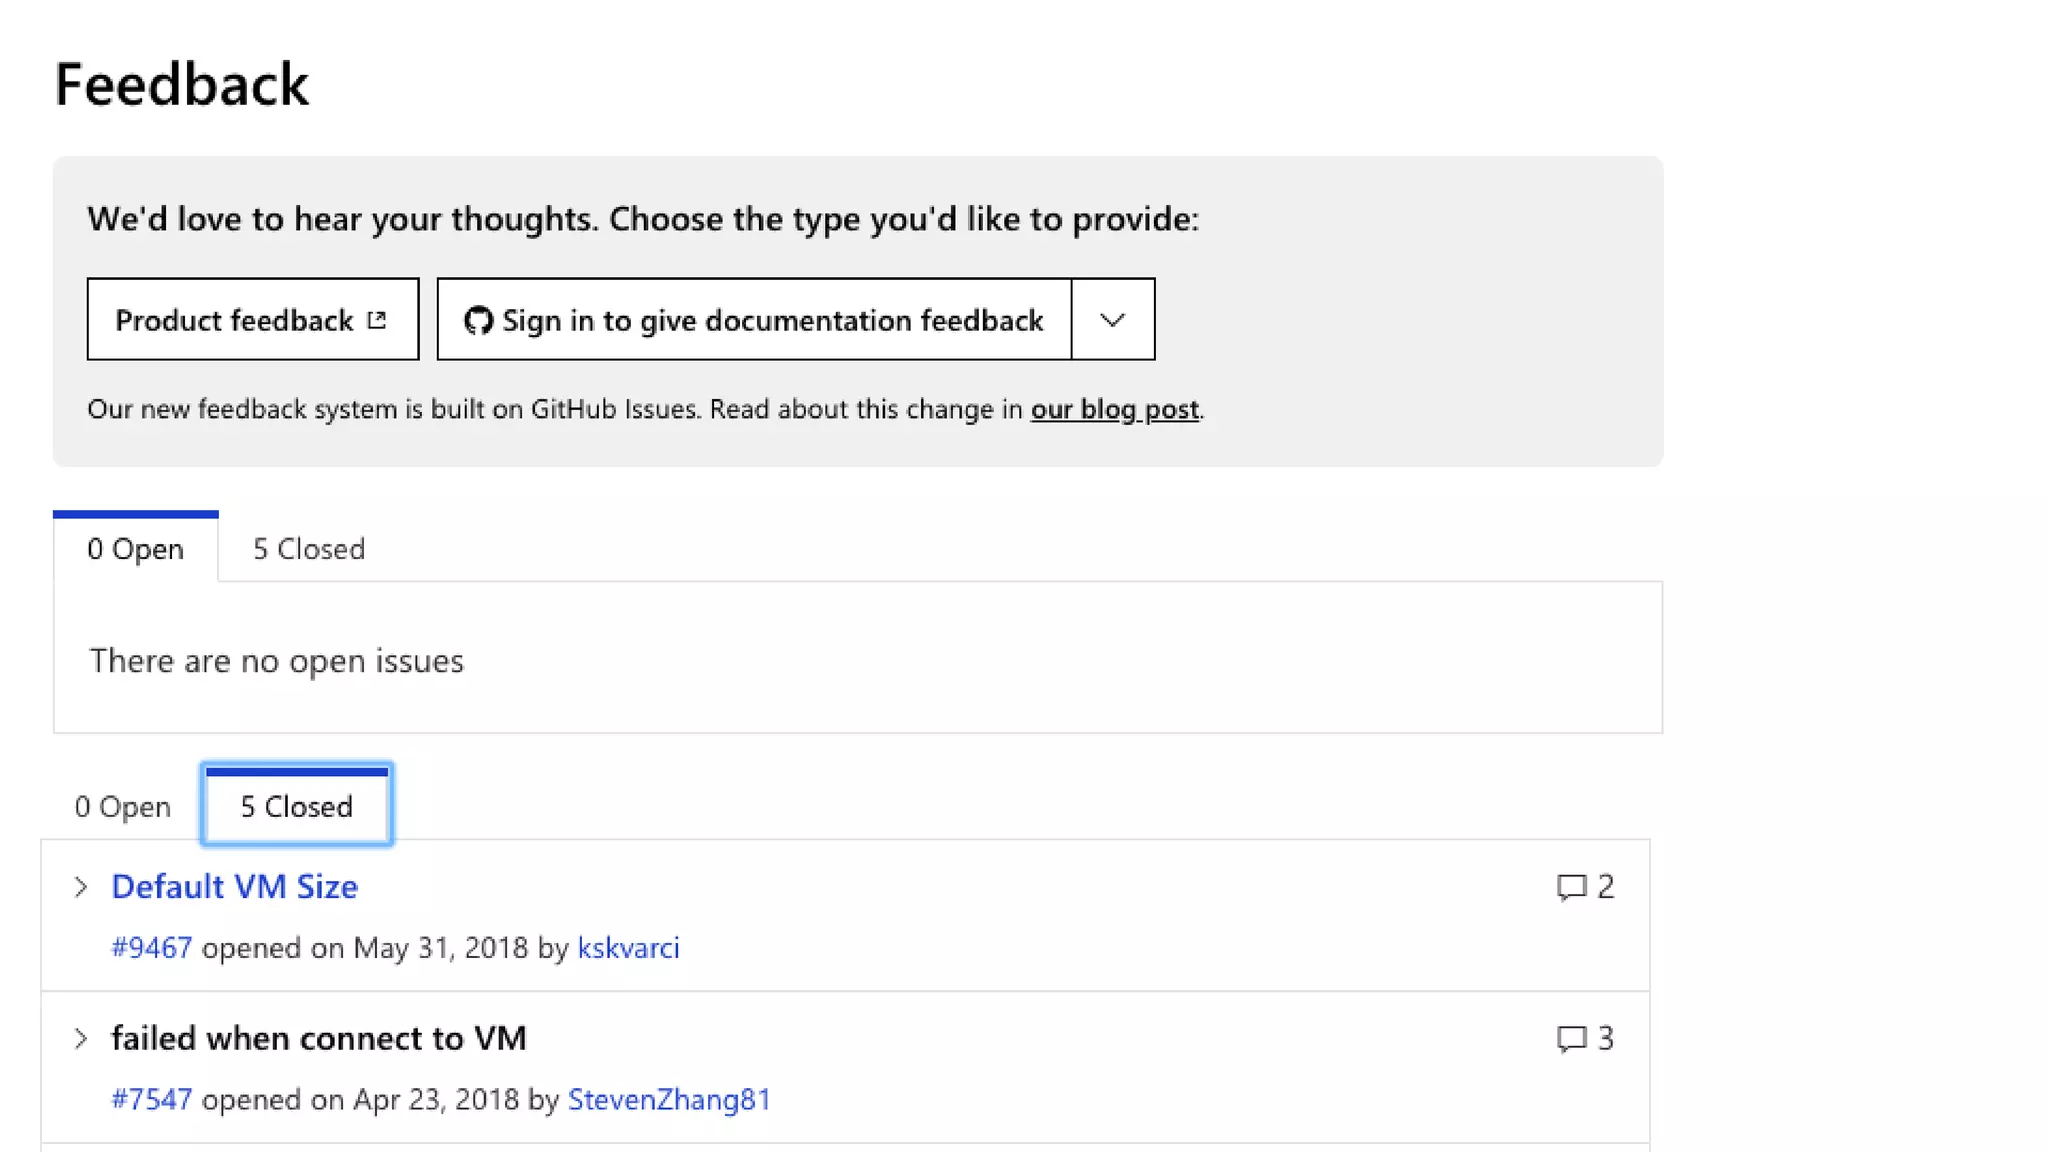Image resolution: width=2048 pixels, height=1152 pixels.
Task: View StevenZhang81's profile link
Action: pos(669,1100)
